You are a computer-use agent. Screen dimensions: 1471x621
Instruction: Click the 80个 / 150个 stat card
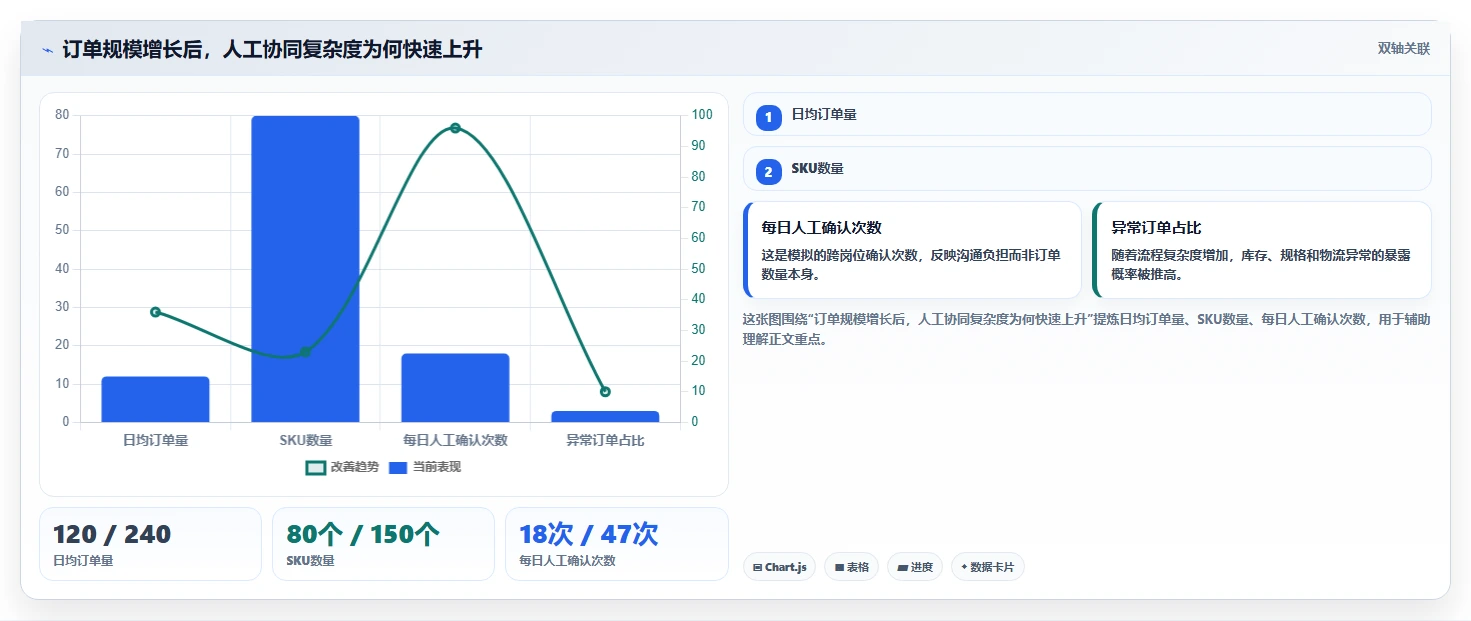pyautogui.click(x=383, y=544)
